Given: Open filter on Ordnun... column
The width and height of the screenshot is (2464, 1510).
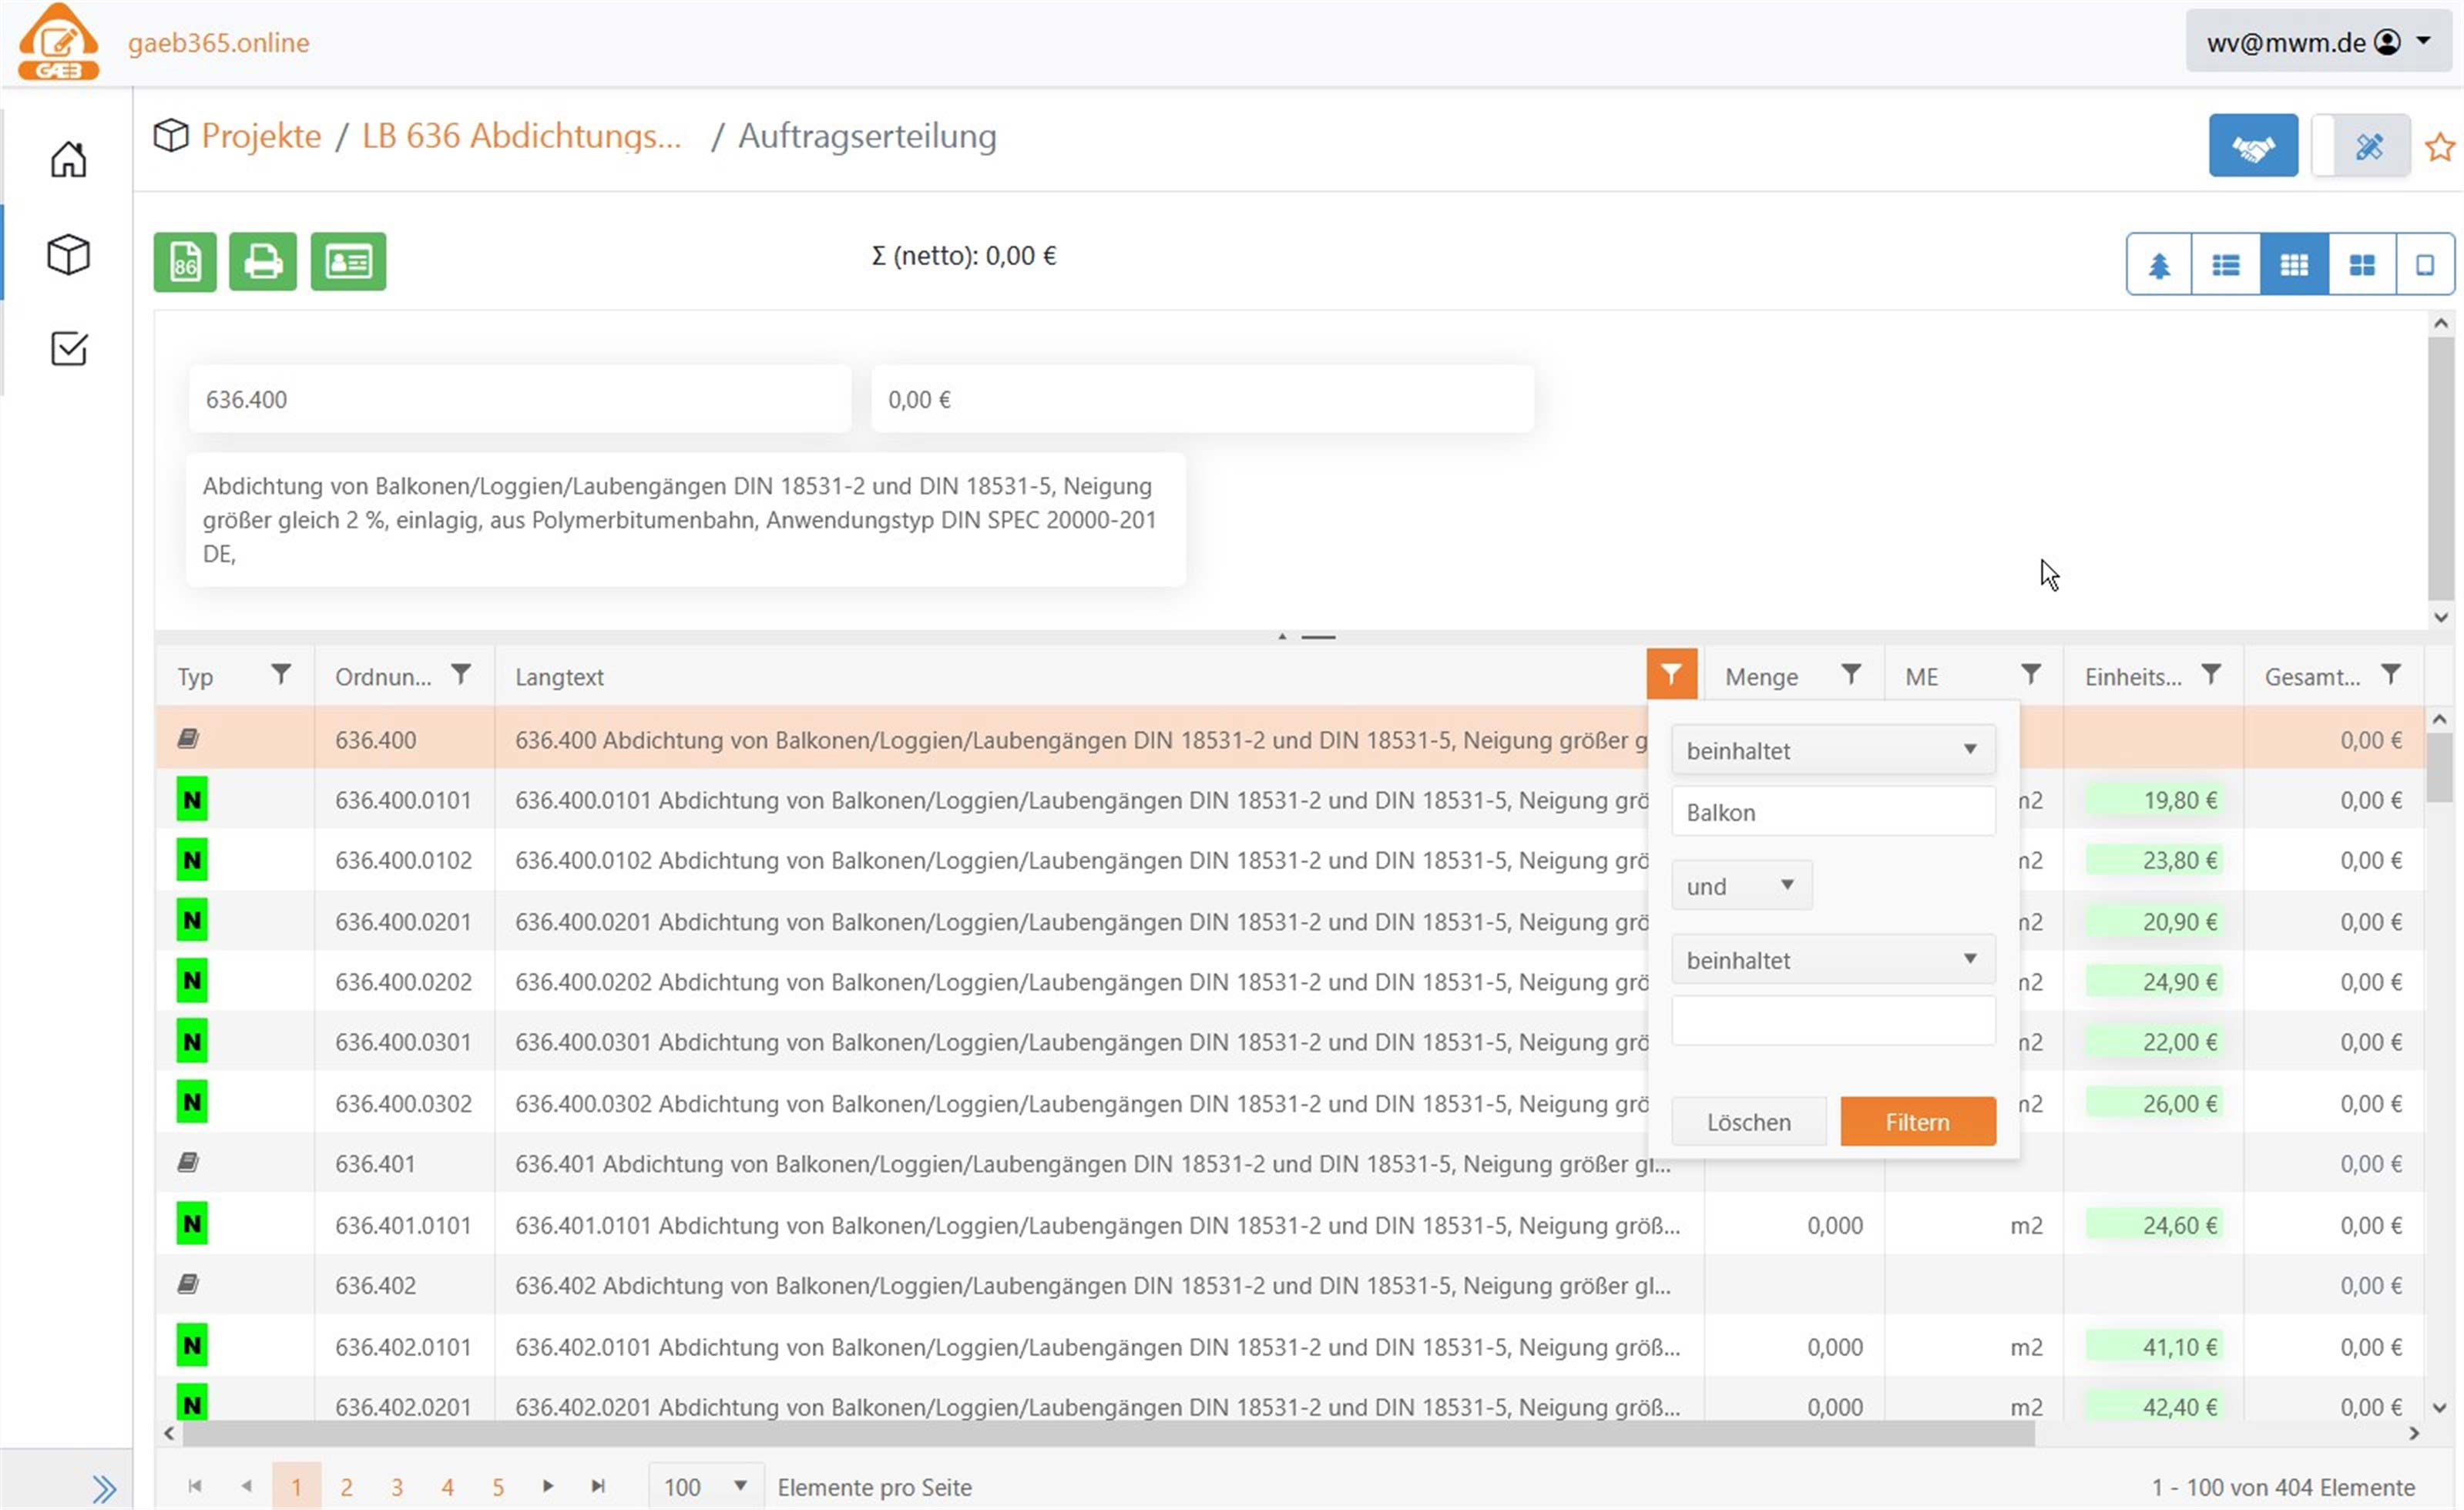Looking at the screenshot, I should tap(461, 675).
